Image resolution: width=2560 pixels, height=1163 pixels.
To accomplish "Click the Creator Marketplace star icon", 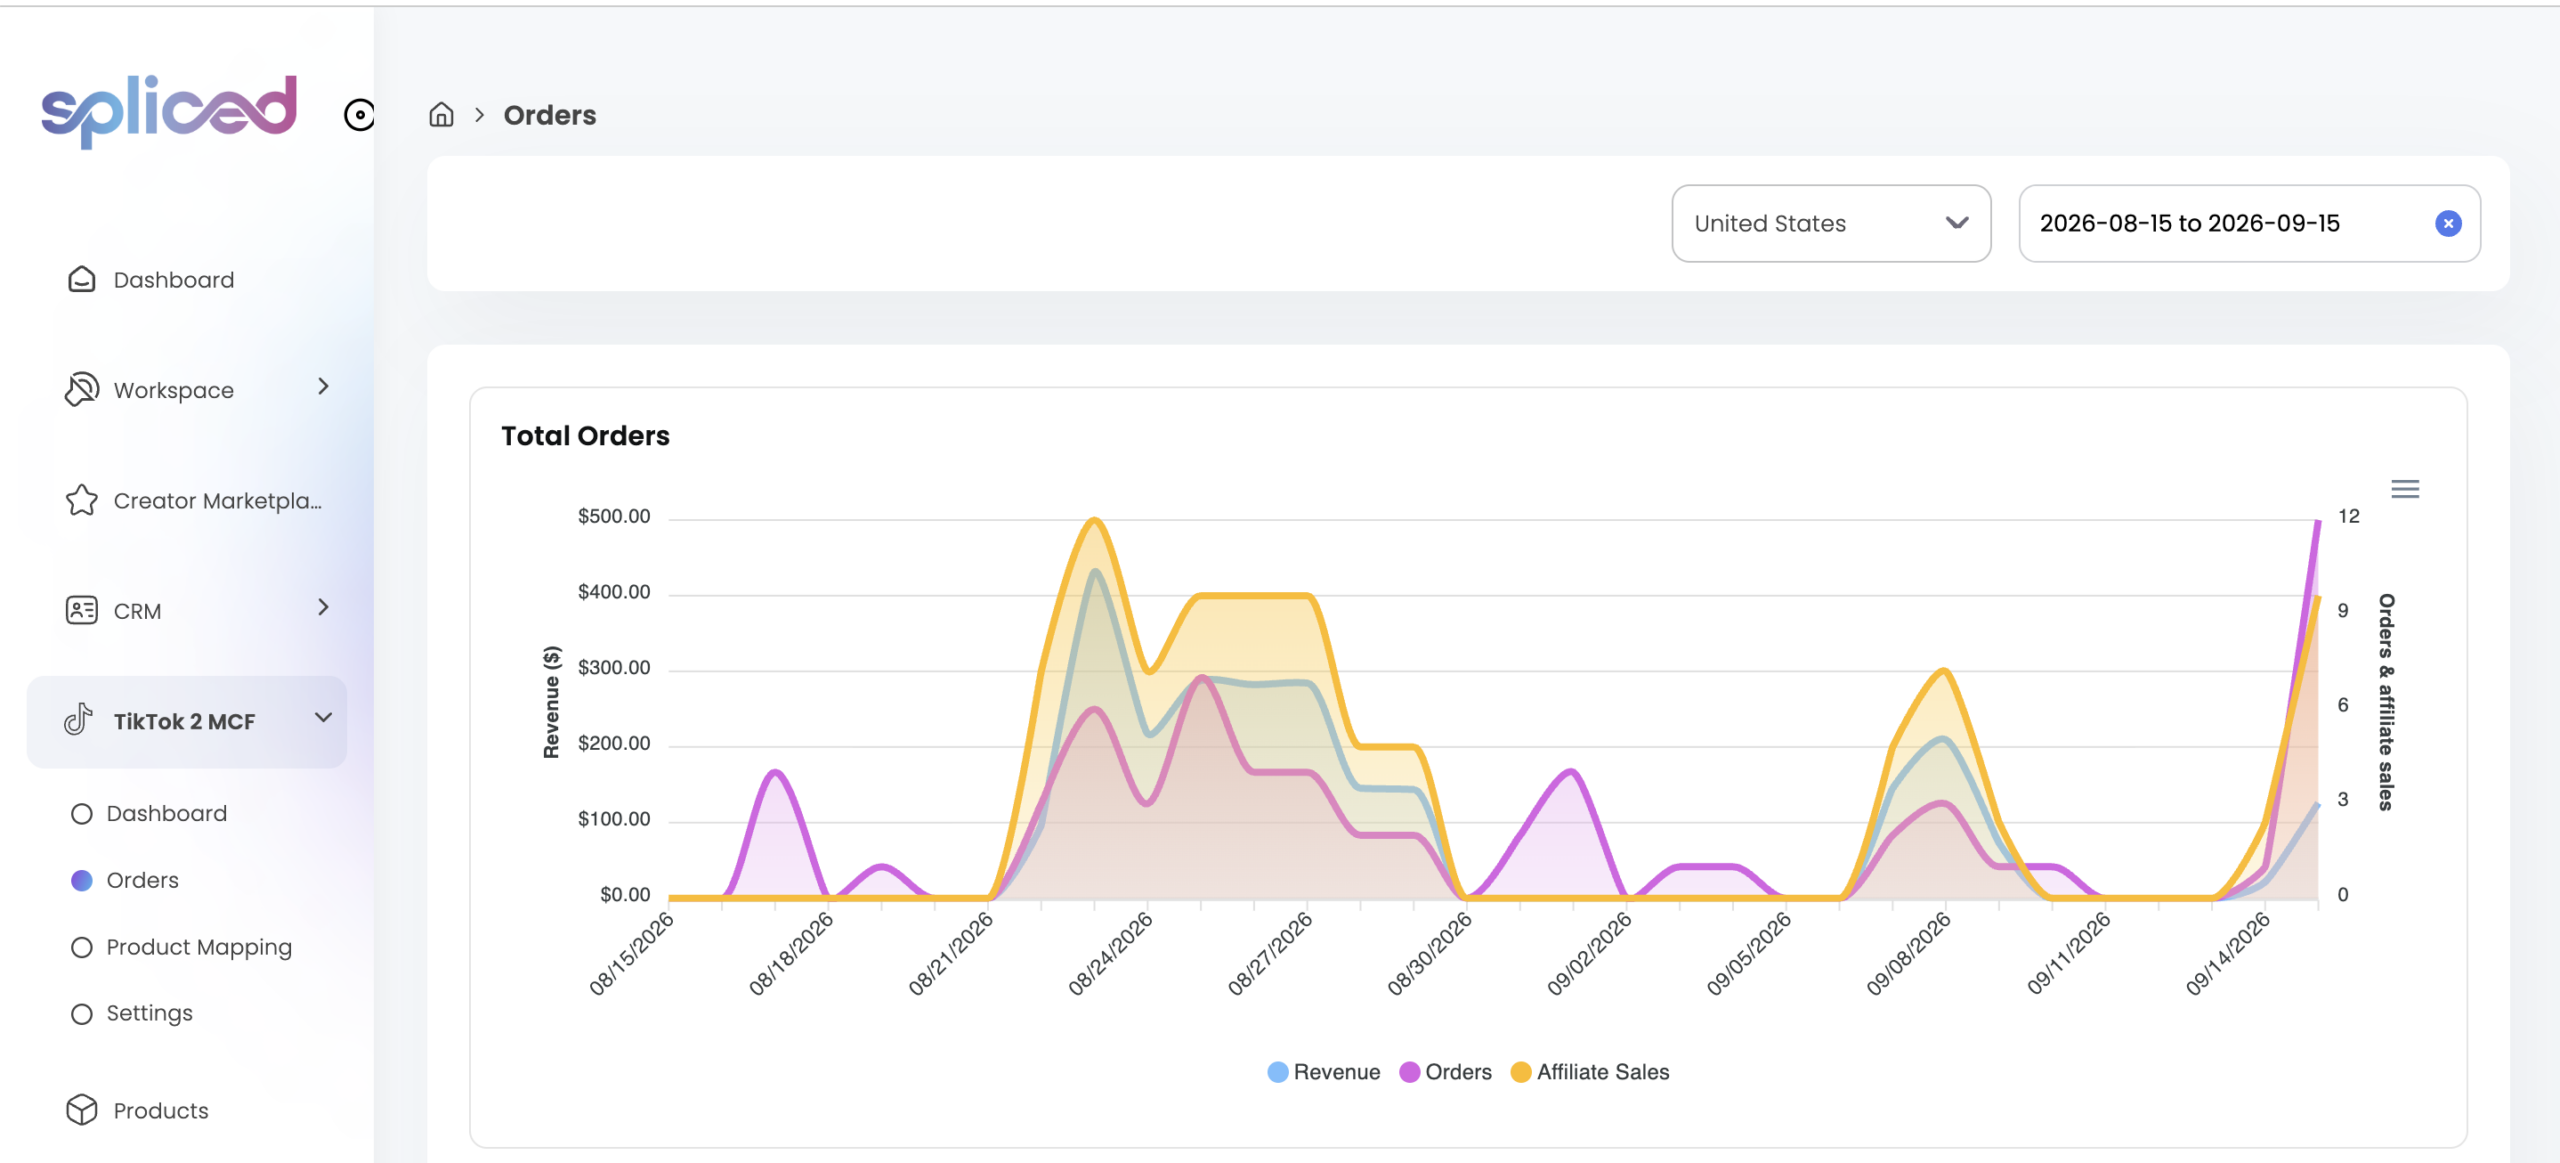I will [82, 500].
